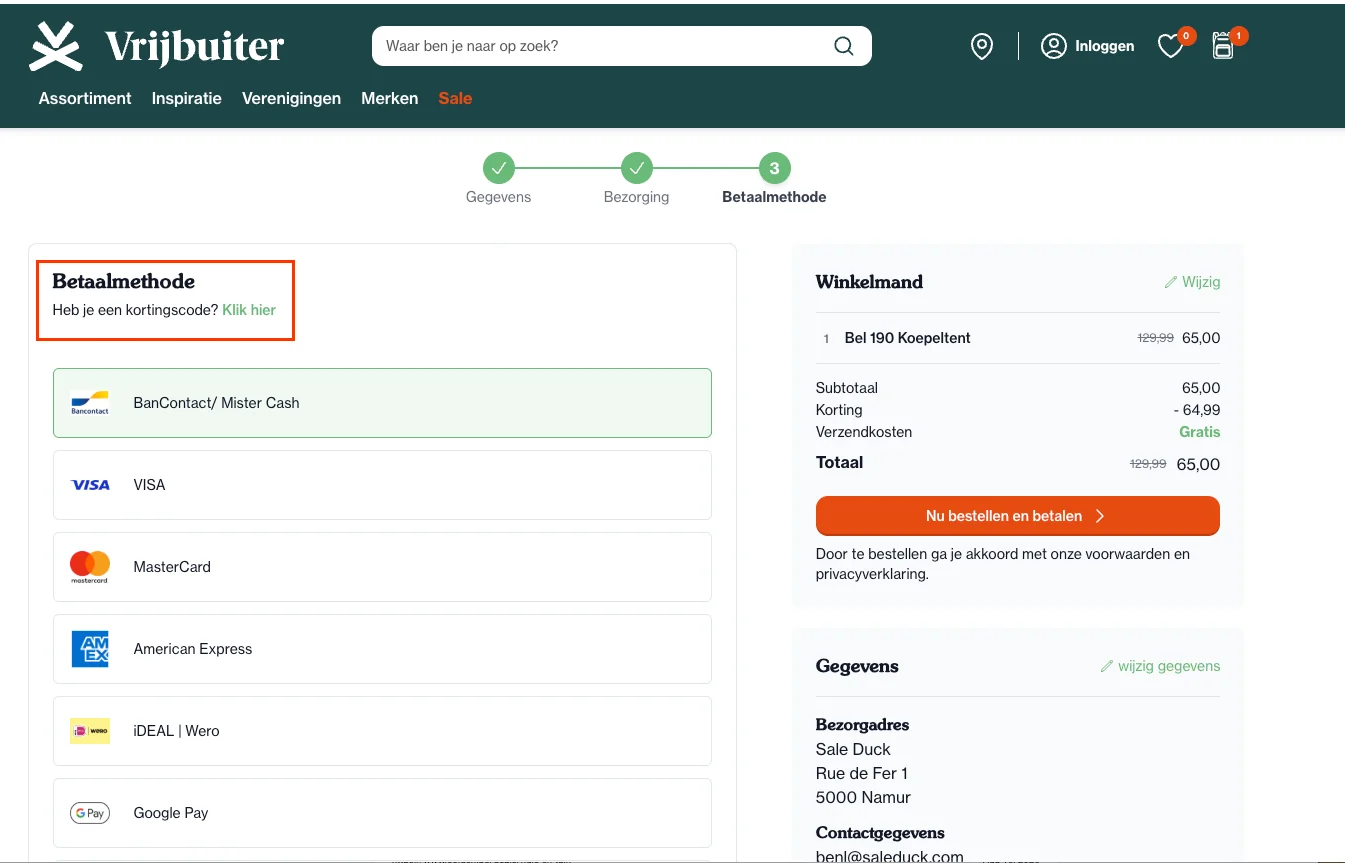The width and height of the screenshot is (1345, 863).
Task: Click the Gratis shipping cost text
Action: point(1200,432)
